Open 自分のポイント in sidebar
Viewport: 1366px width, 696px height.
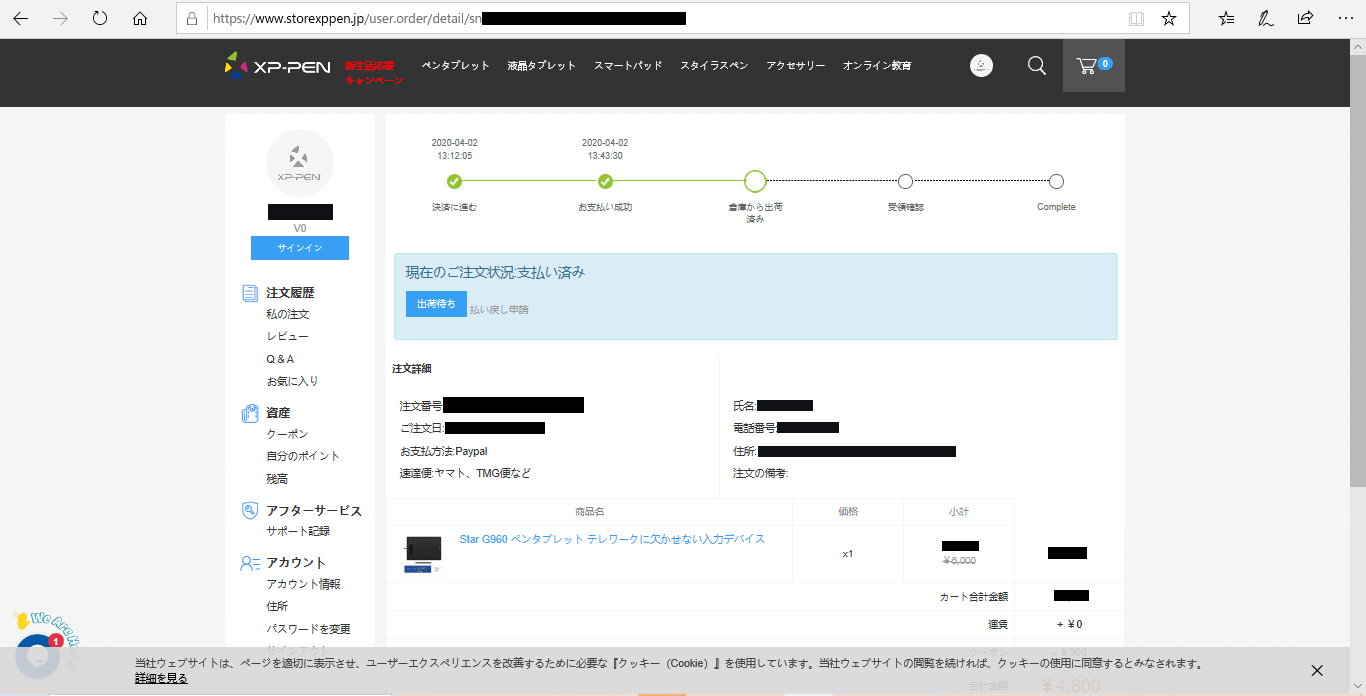[x=303, y=456]
